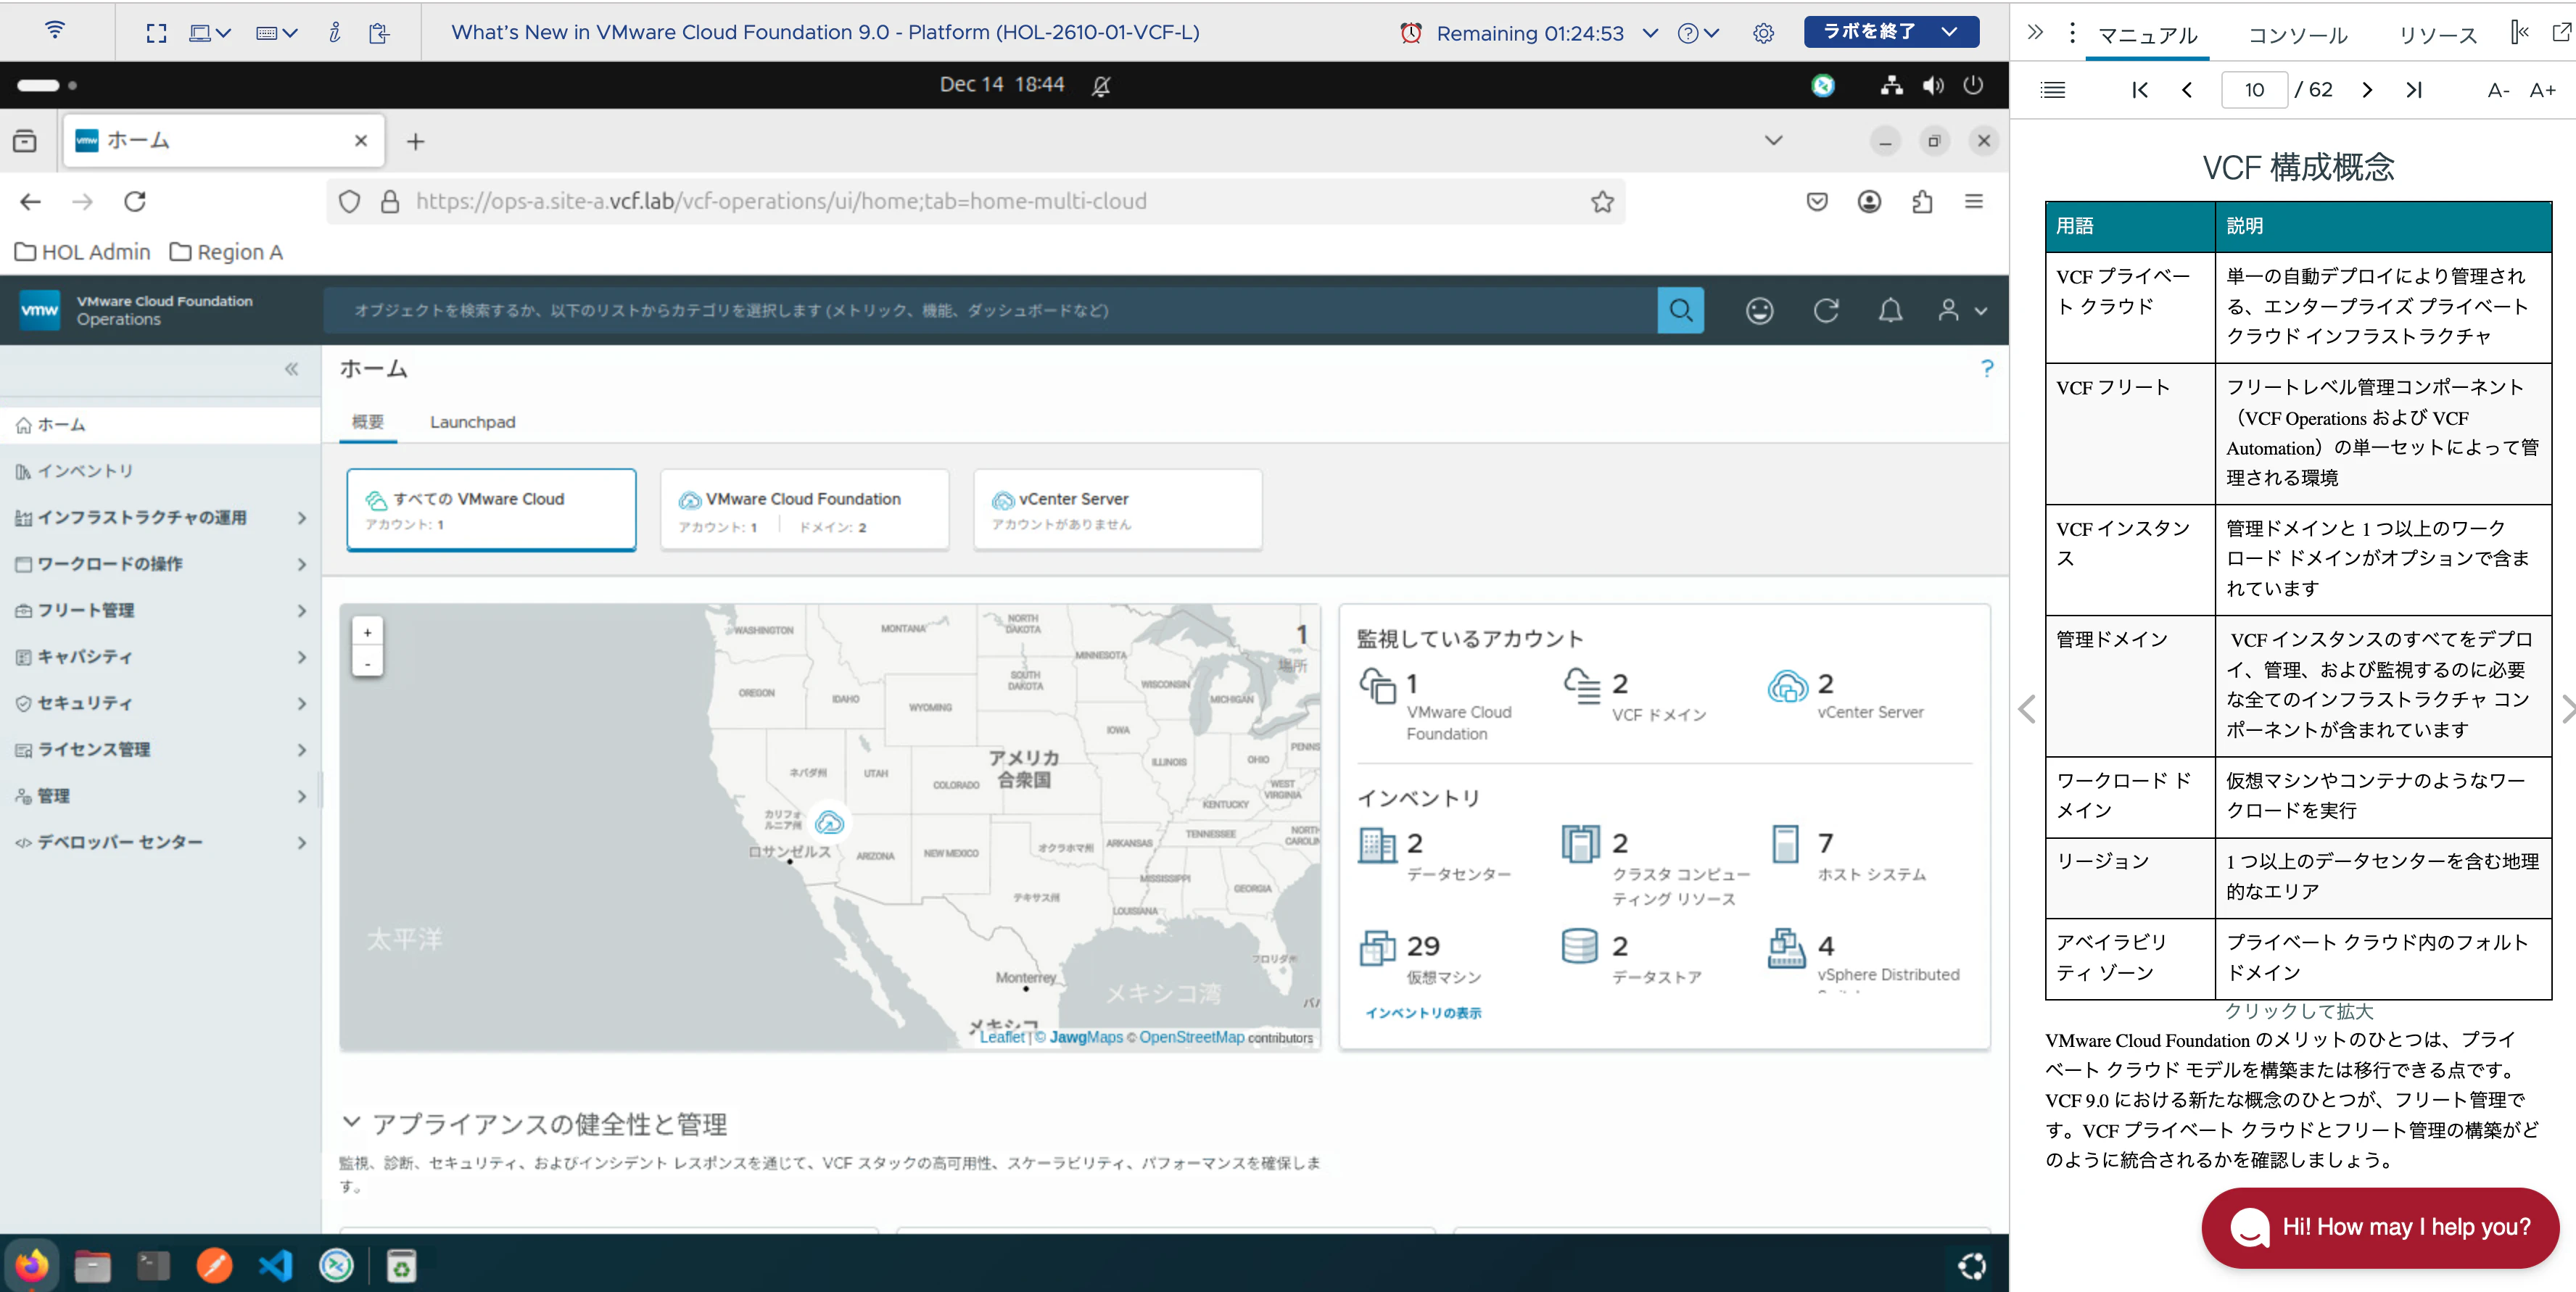Screen dimensions: 2576x1292
Task: Increase the manual font size with A+
Action: pos(2542,90)
